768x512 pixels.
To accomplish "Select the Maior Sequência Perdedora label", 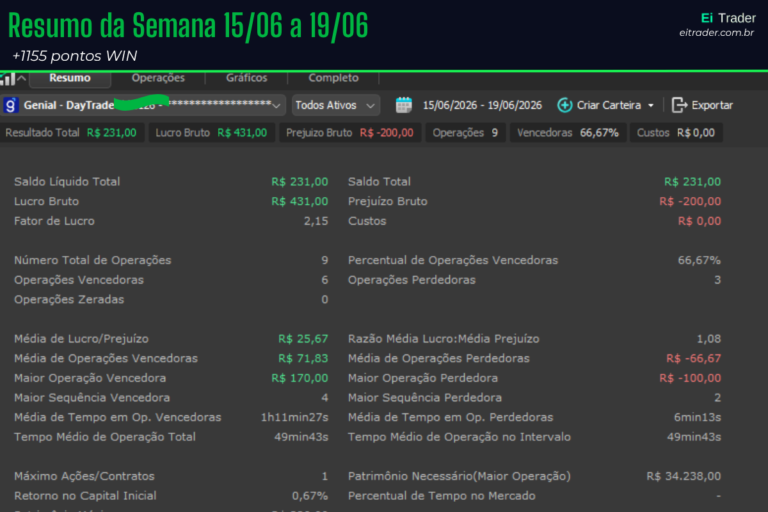I will coord(425,397).
